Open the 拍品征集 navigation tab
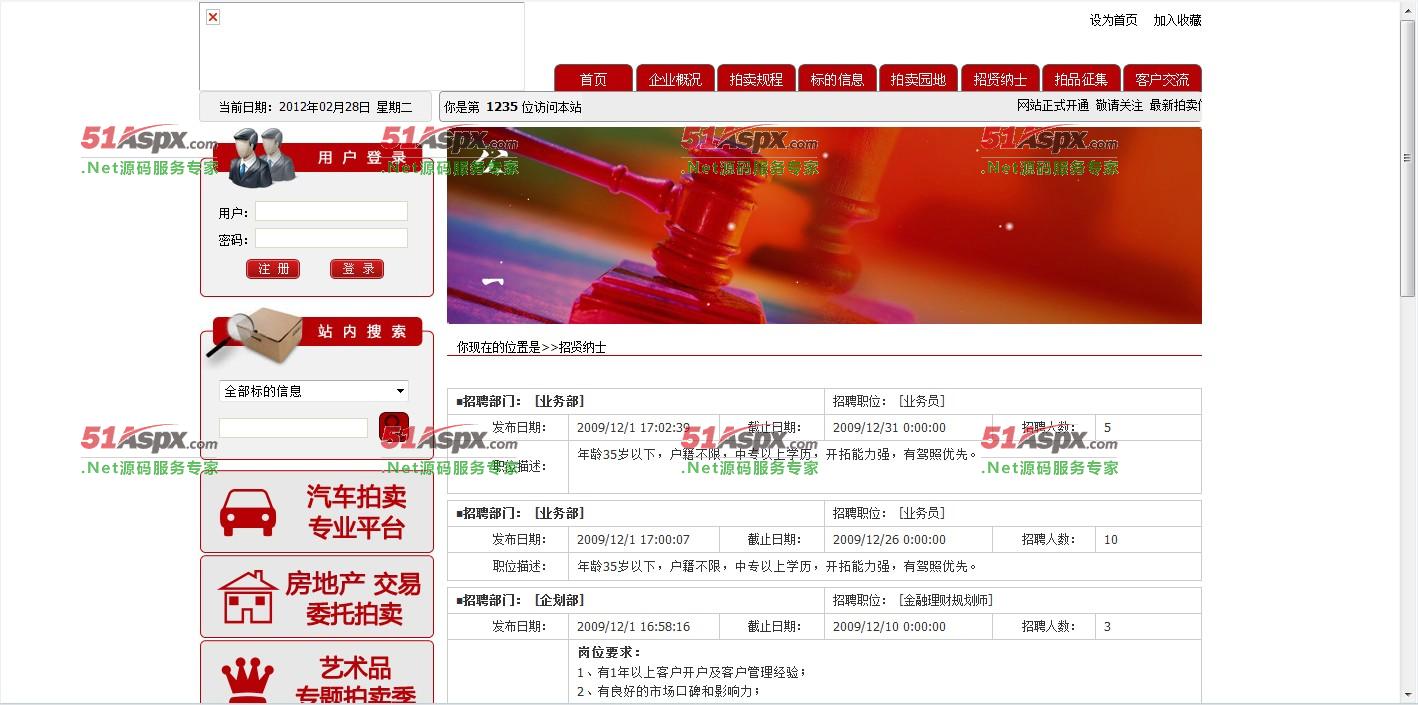 click(1081, 79)
